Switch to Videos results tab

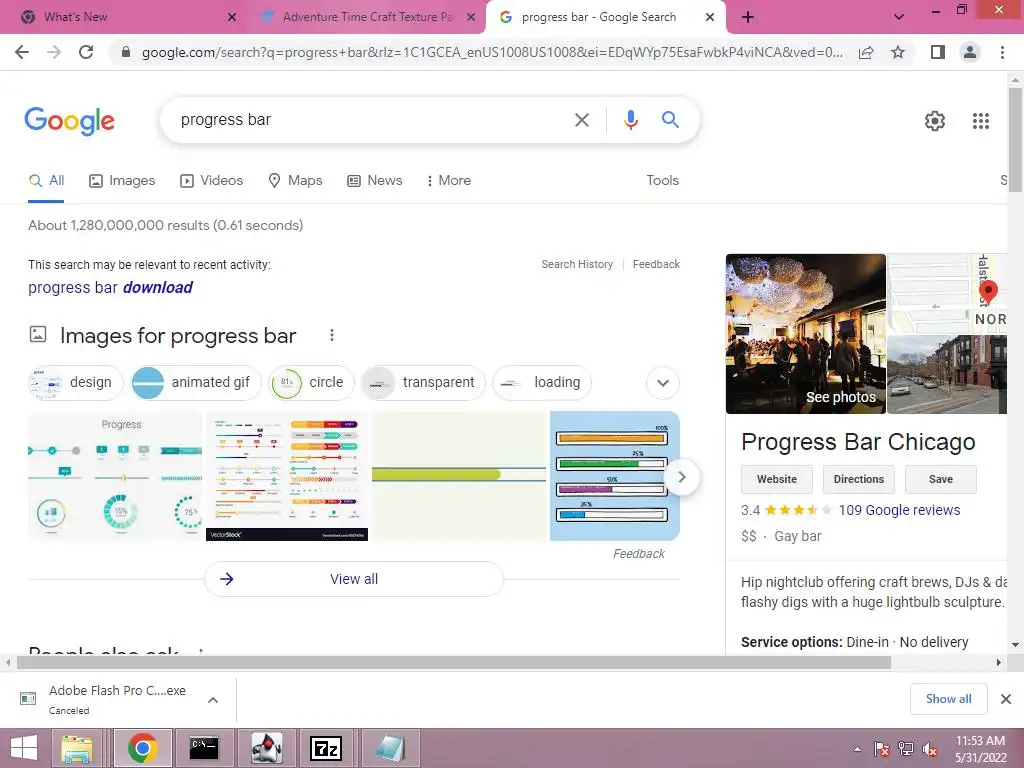212,181
